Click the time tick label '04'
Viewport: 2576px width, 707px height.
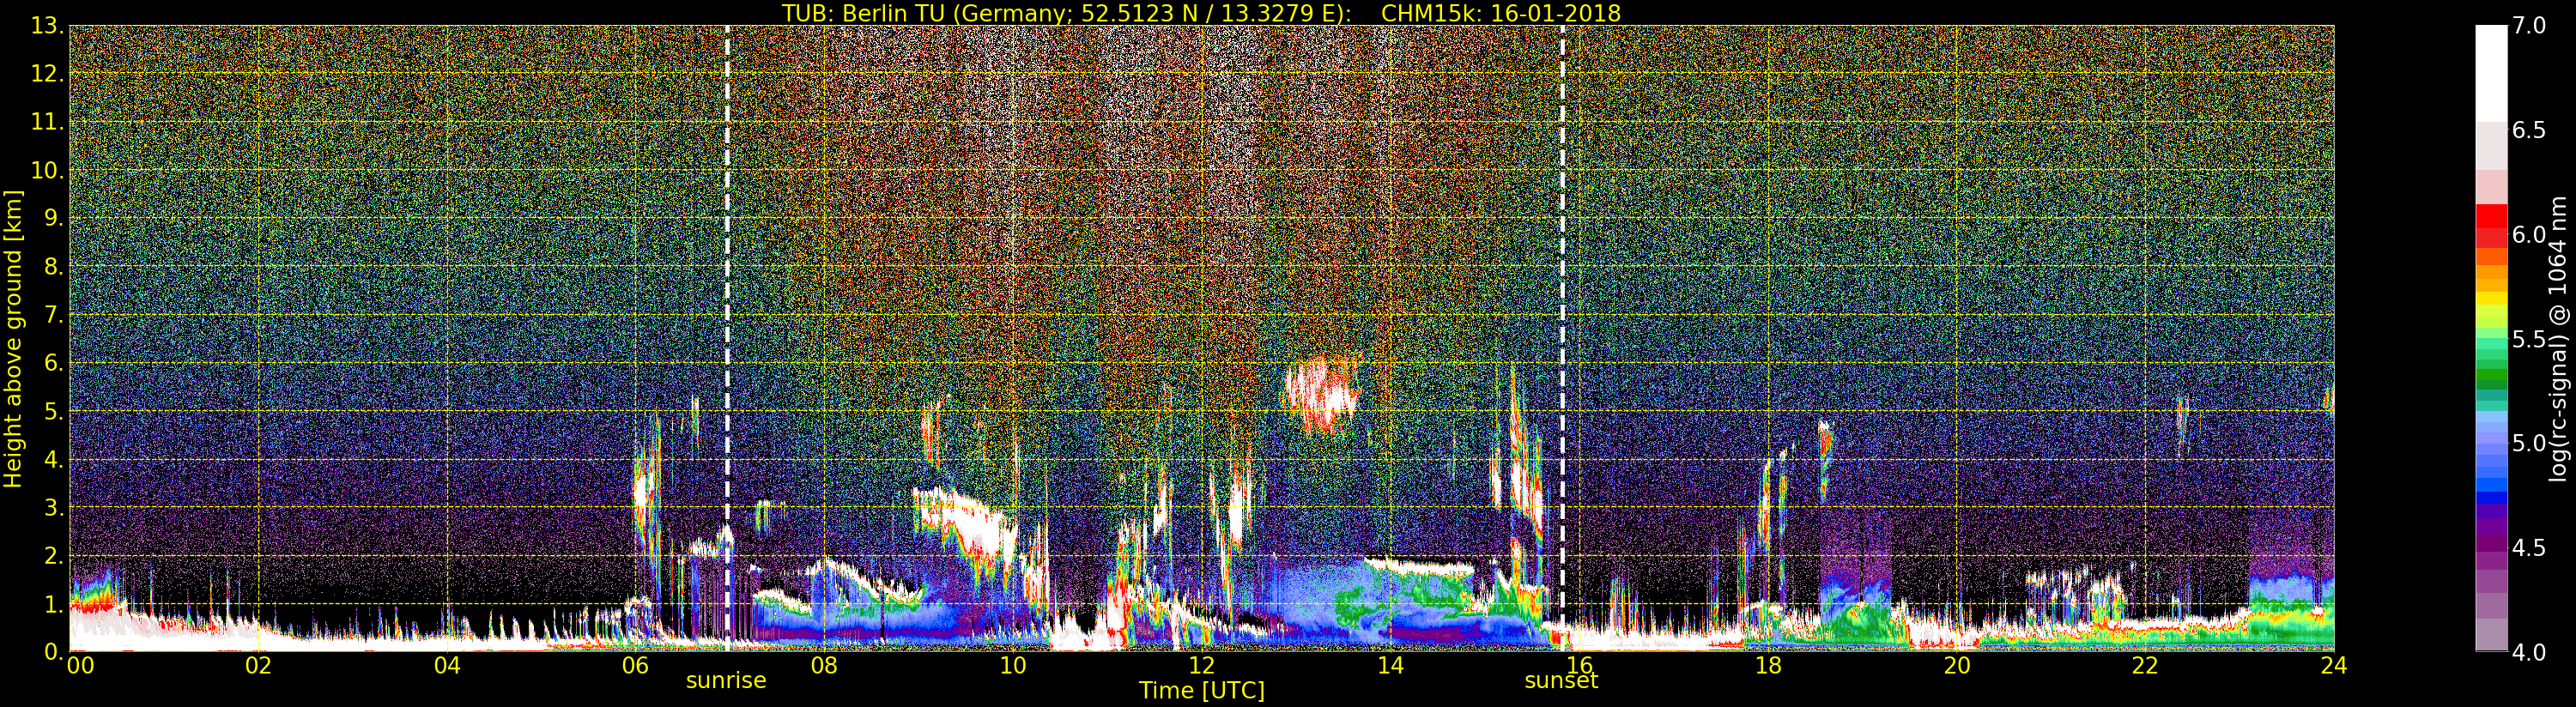coord(447,665)
